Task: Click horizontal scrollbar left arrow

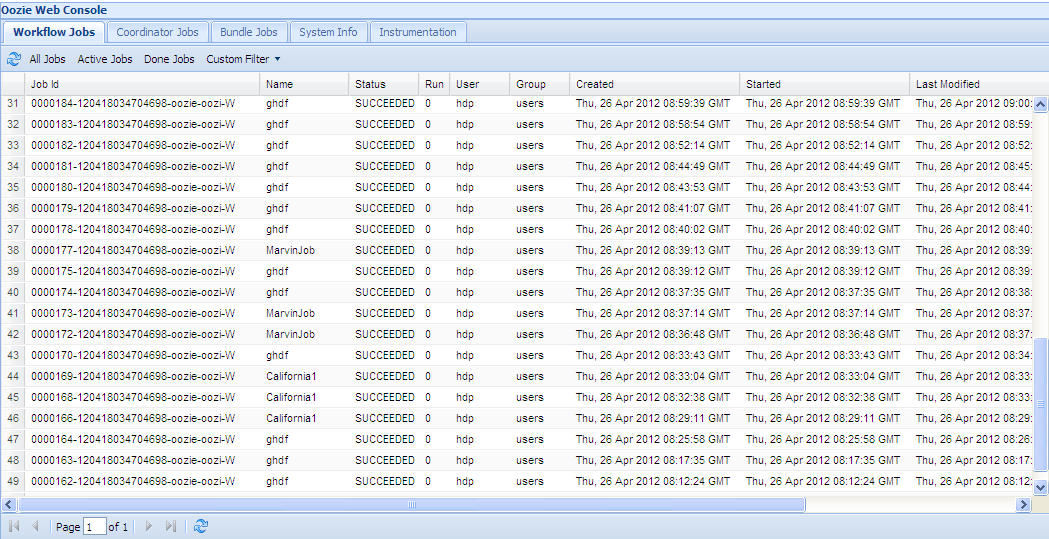Action: click(9, 504)
